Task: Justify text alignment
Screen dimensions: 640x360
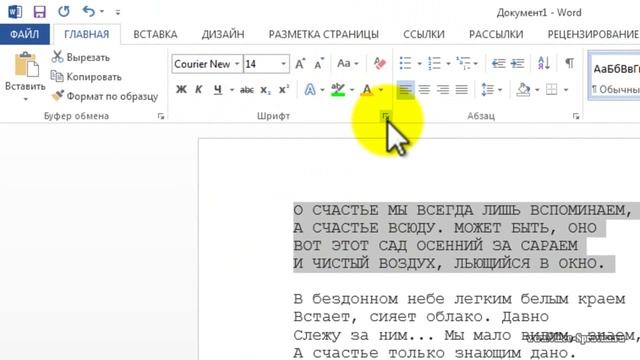Action: pos(462,90)
